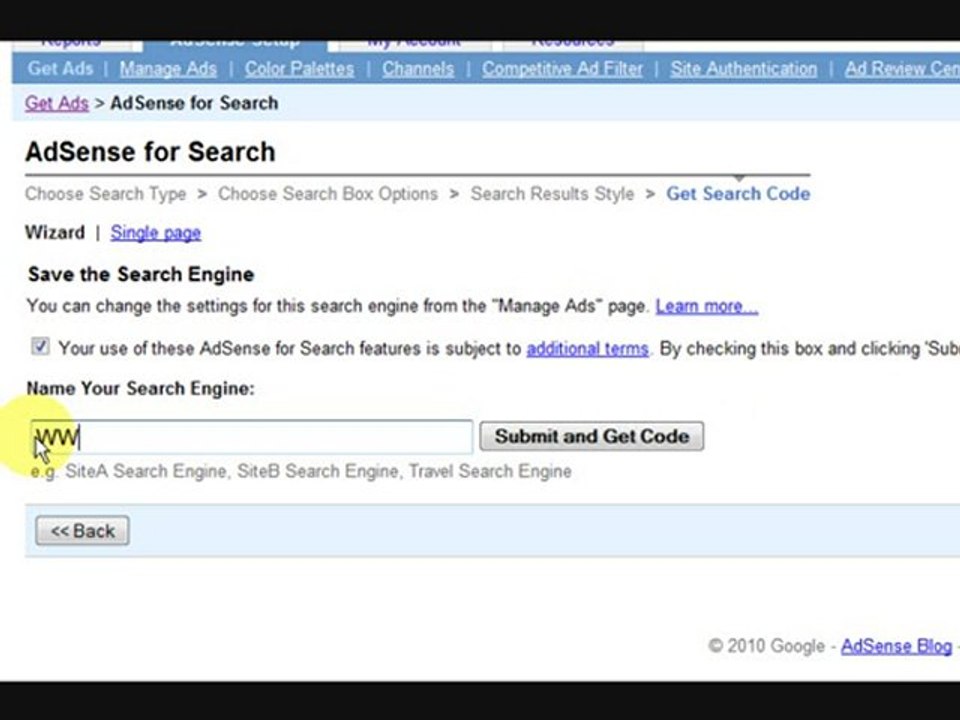This screenshot has height=720, width=960.
Task: Select the Choose Search Type wizard step
Action: (x=105, y=193)
